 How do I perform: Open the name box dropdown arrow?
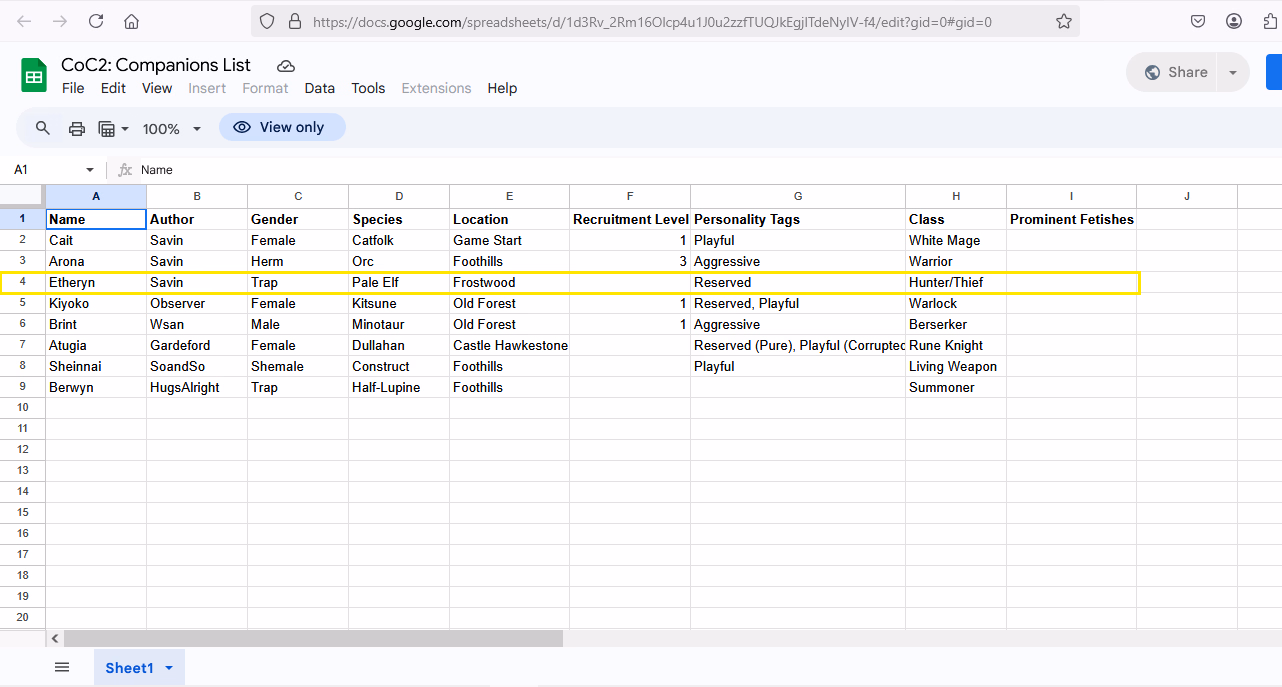pos(90,170)
